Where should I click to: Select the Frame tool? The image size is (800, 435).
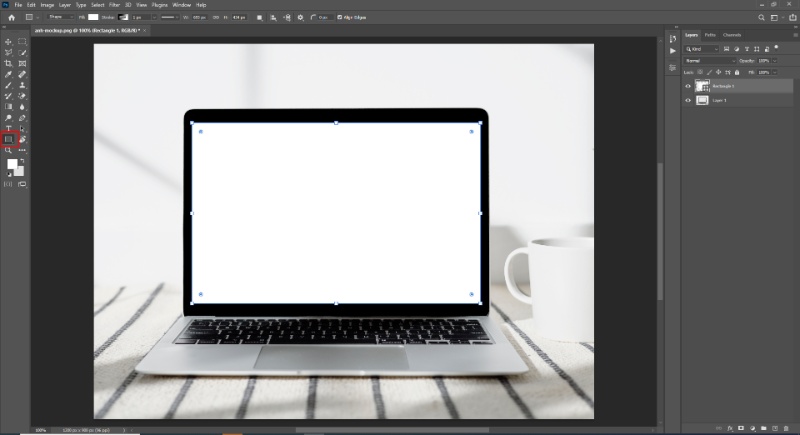(x=22, y=64)
